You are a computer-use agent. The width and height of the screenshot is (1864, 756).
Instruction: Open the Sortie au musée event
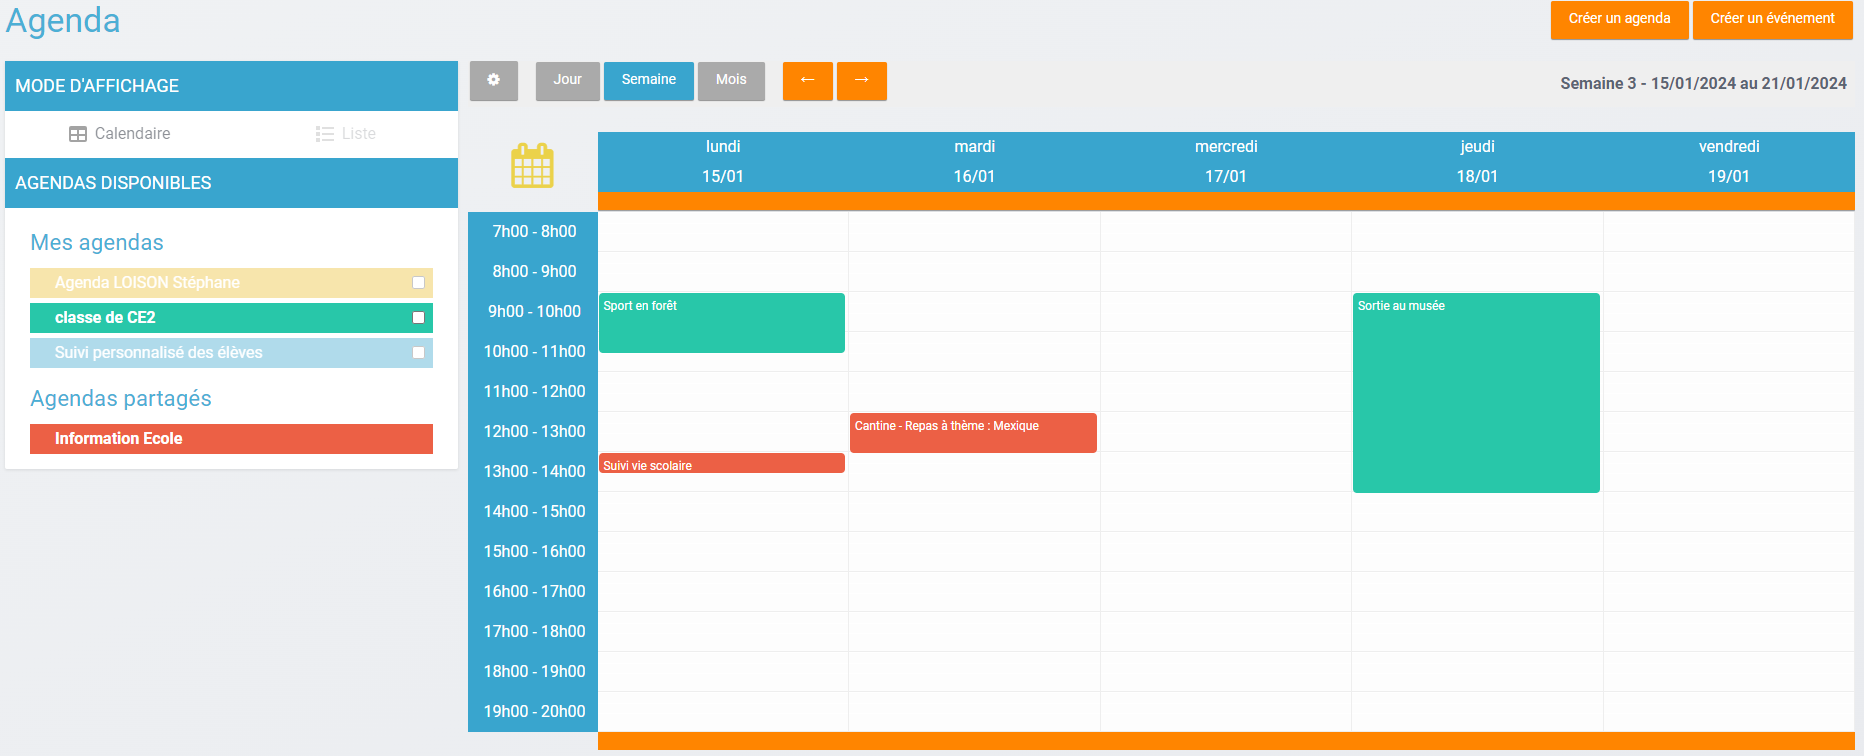[x=1475, y=392]
